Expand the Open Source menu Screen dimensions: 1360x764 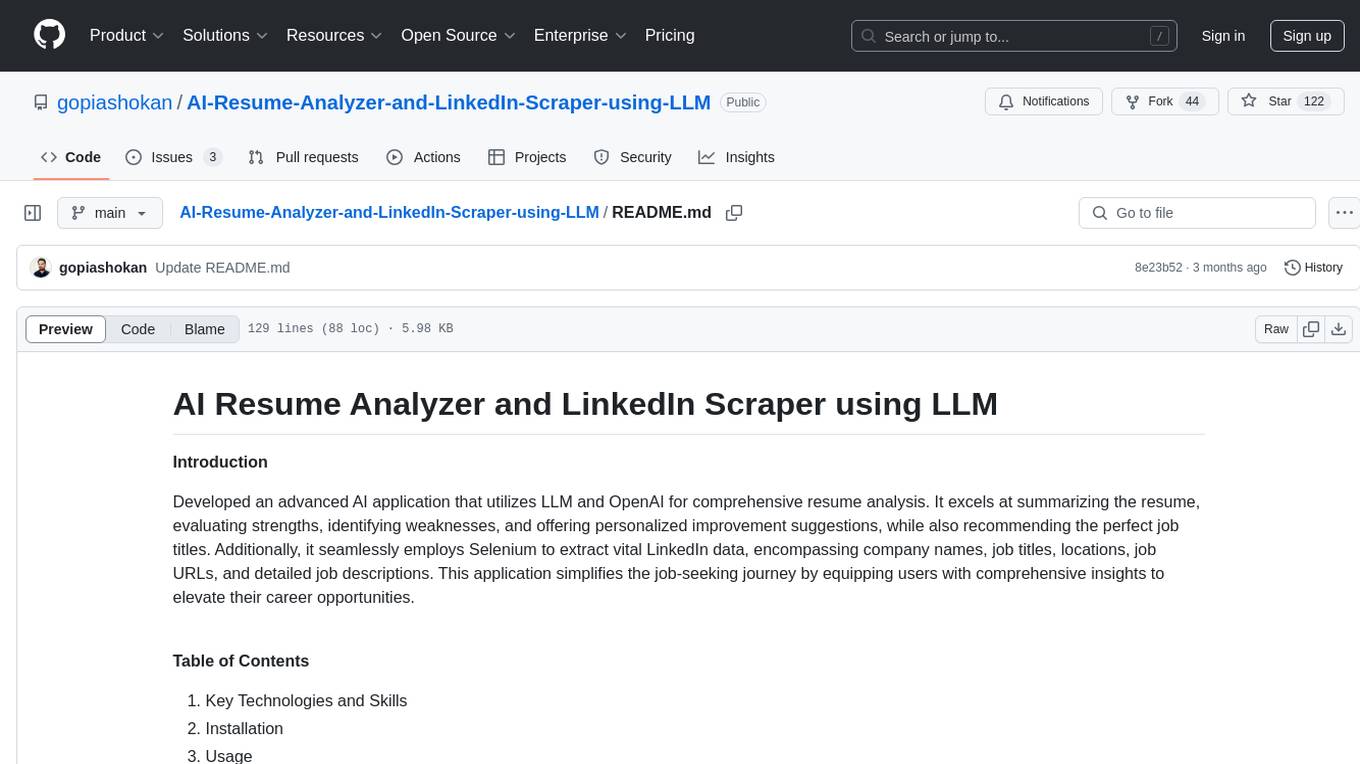(x=458, y=35)
